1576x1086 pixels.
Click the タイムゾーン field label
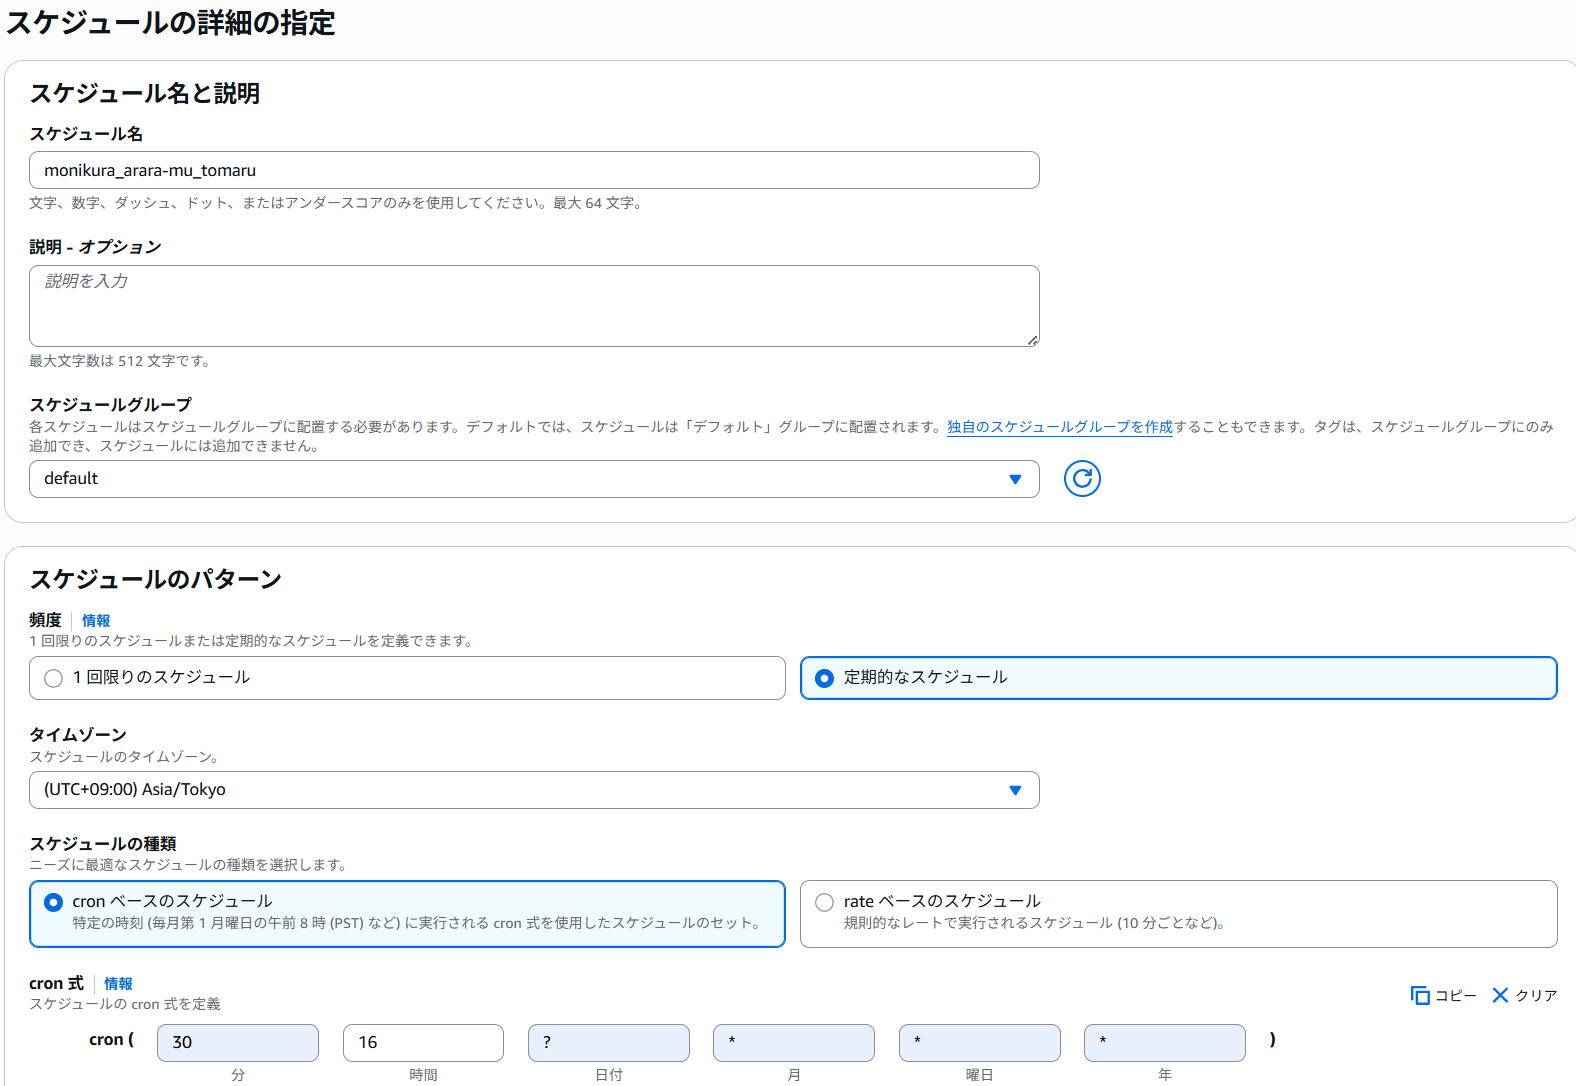[78, 735]
